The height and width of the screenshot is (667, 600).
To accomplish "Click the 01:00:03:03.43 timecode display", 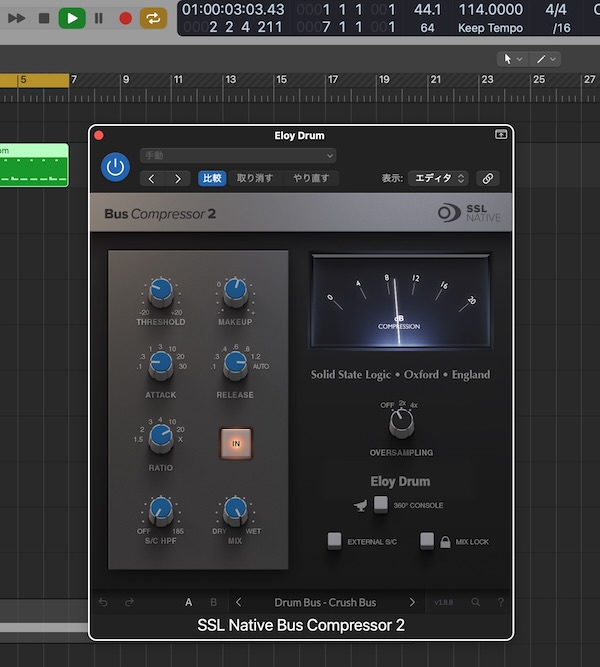I will click(x=233, y=9).
